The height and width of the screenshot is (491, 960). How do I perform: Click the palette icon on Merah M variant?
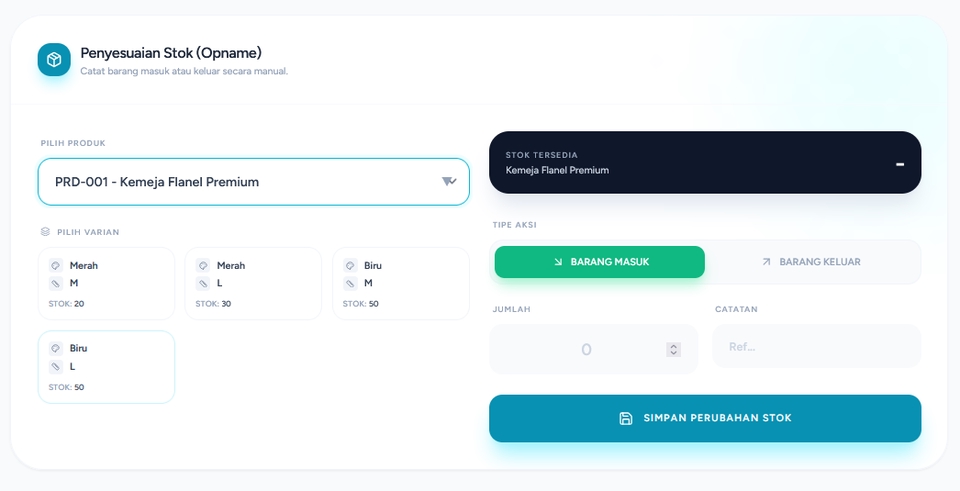point(56,266)
